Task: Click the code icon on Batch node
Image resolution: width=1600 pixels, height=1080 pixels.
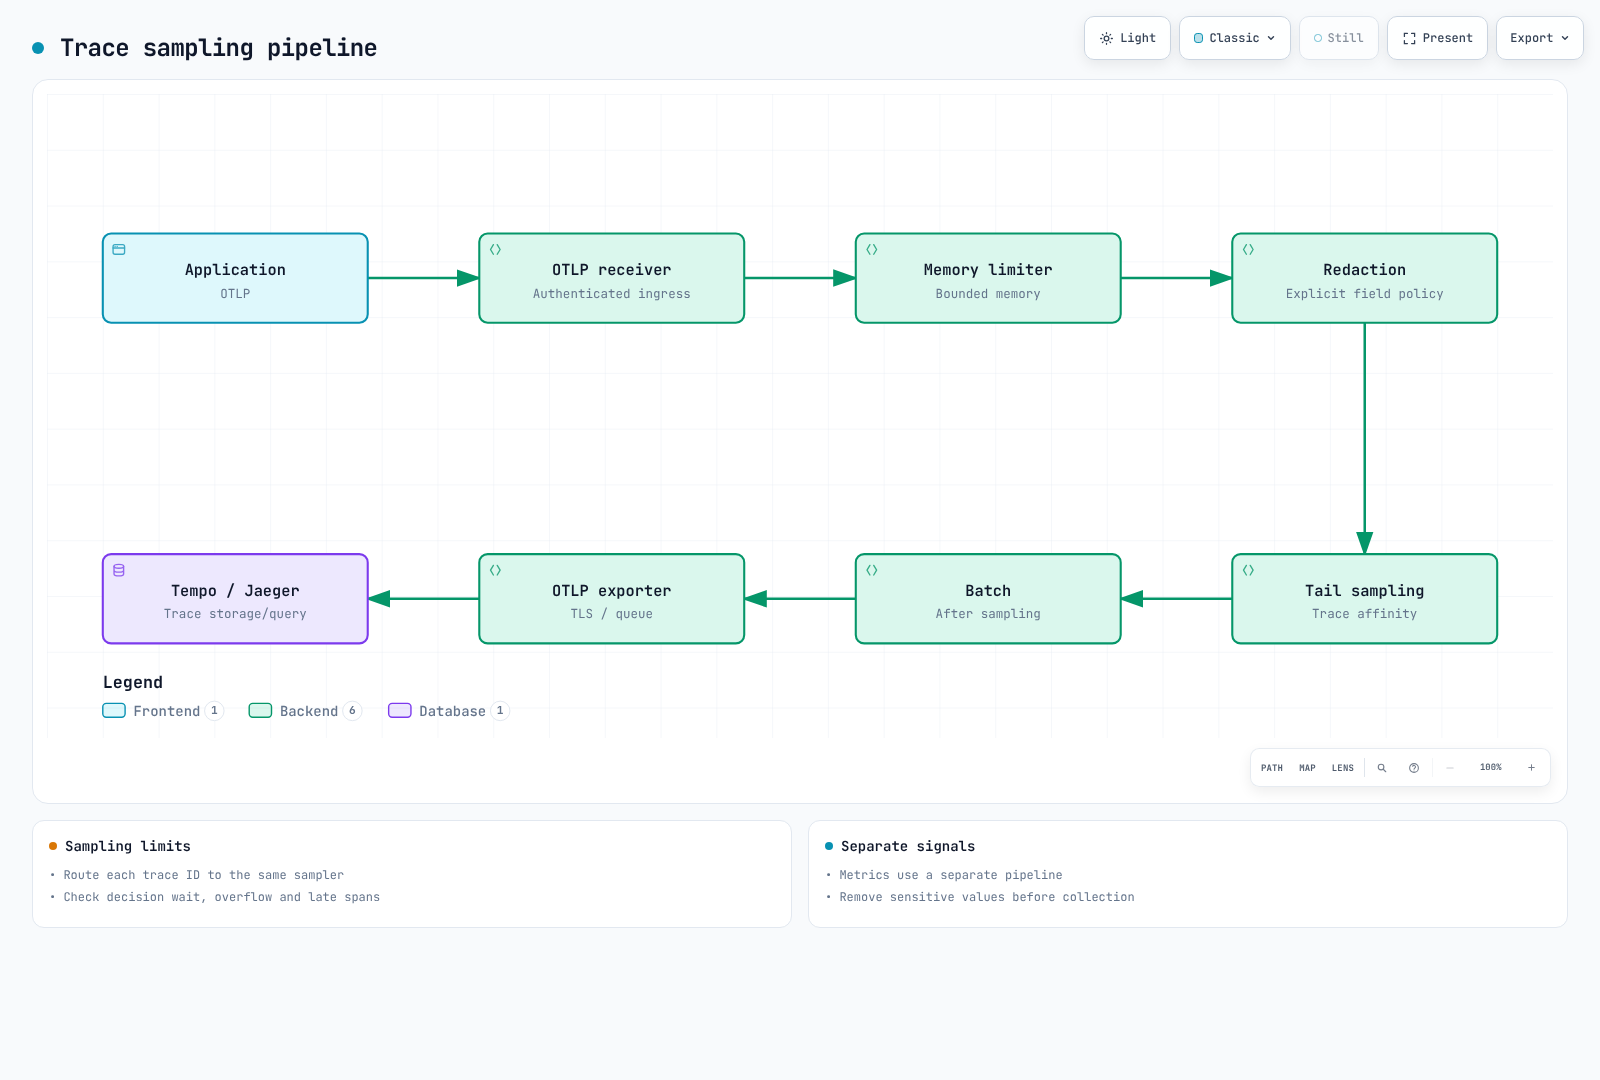Action: (872, 570)
